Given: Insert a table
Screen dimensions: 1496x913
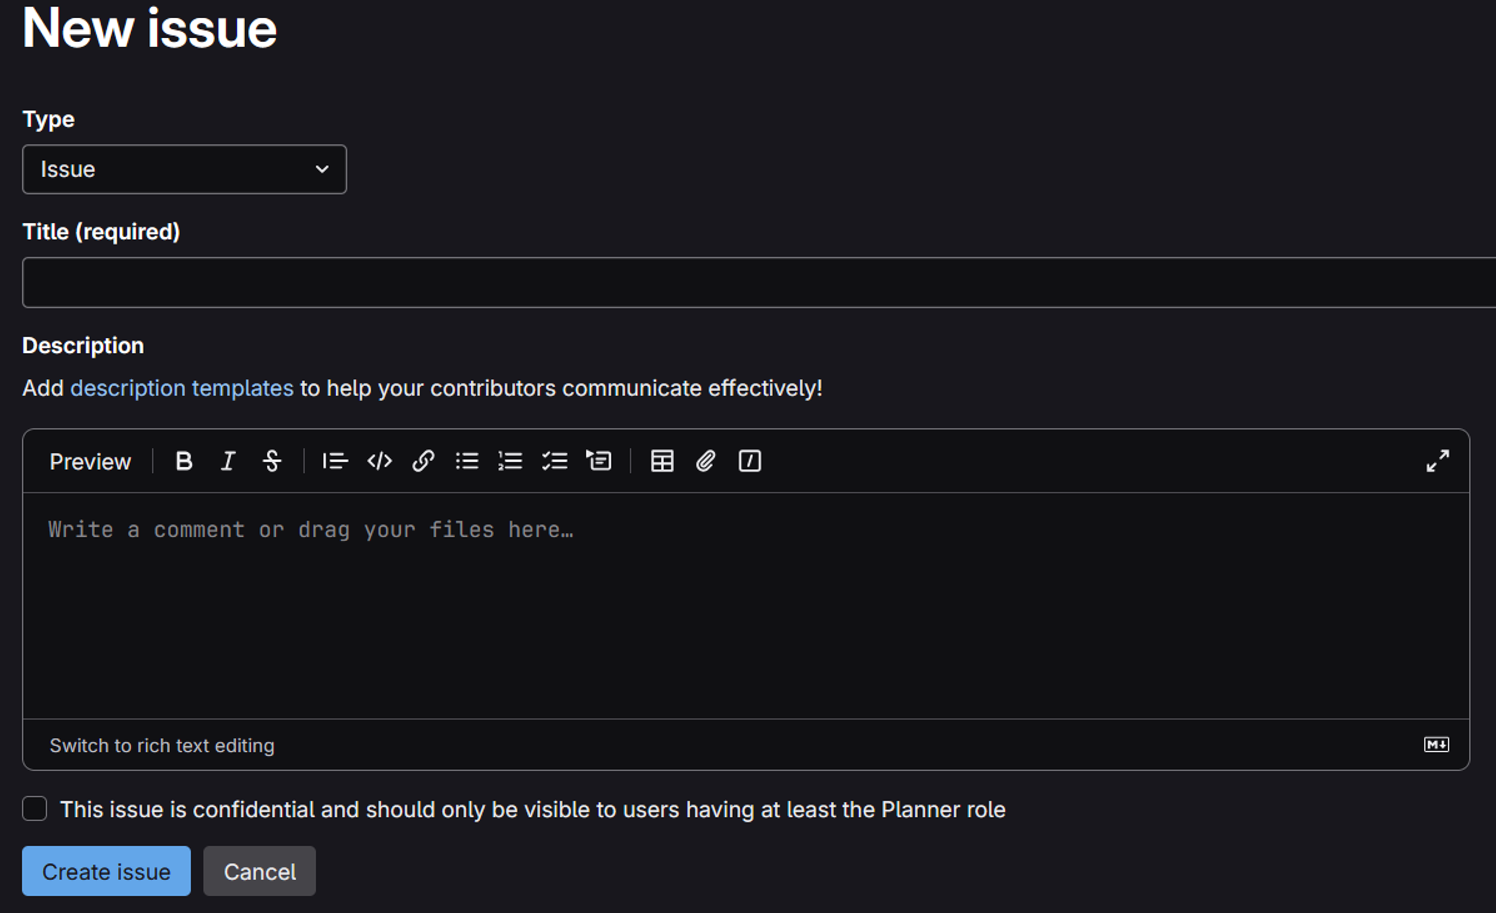Looking at the screenshot, I should (x=662, y=461).
